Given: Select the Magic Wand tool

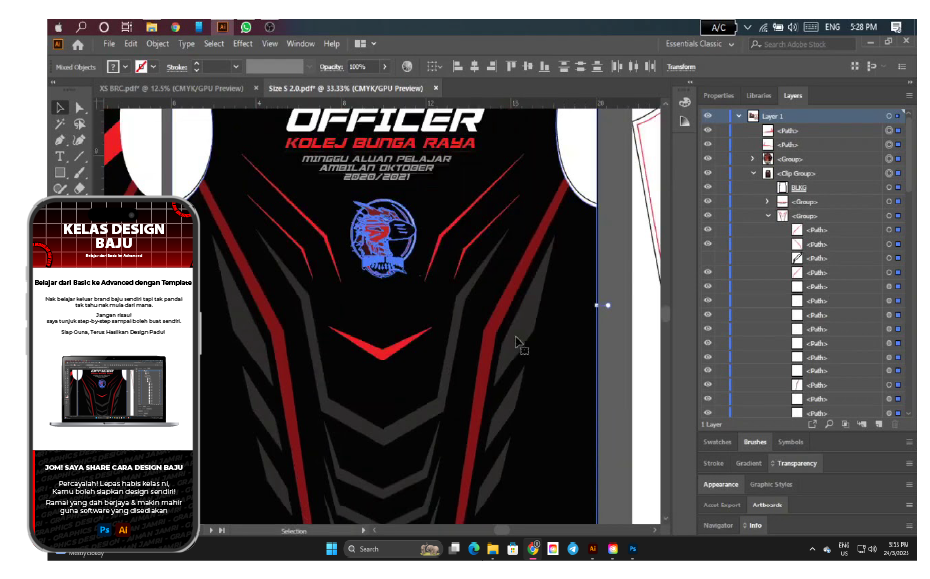Looking at the screenshot, I should [x=60, y=124].
